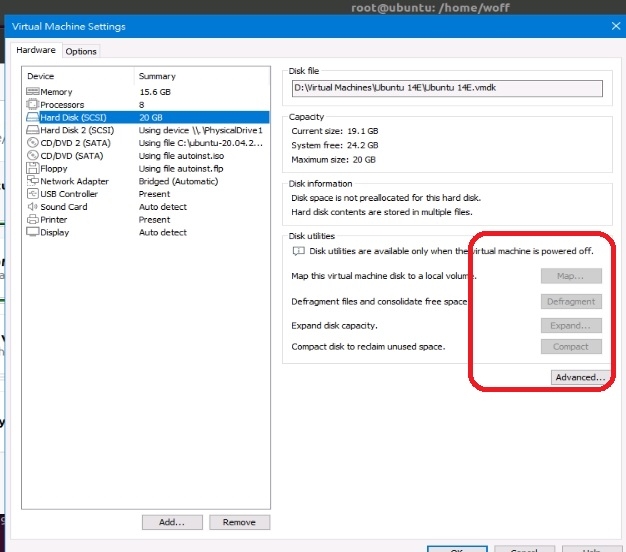Click the Remove device button
Screen dimensions: 626x552
coord(239,522)
